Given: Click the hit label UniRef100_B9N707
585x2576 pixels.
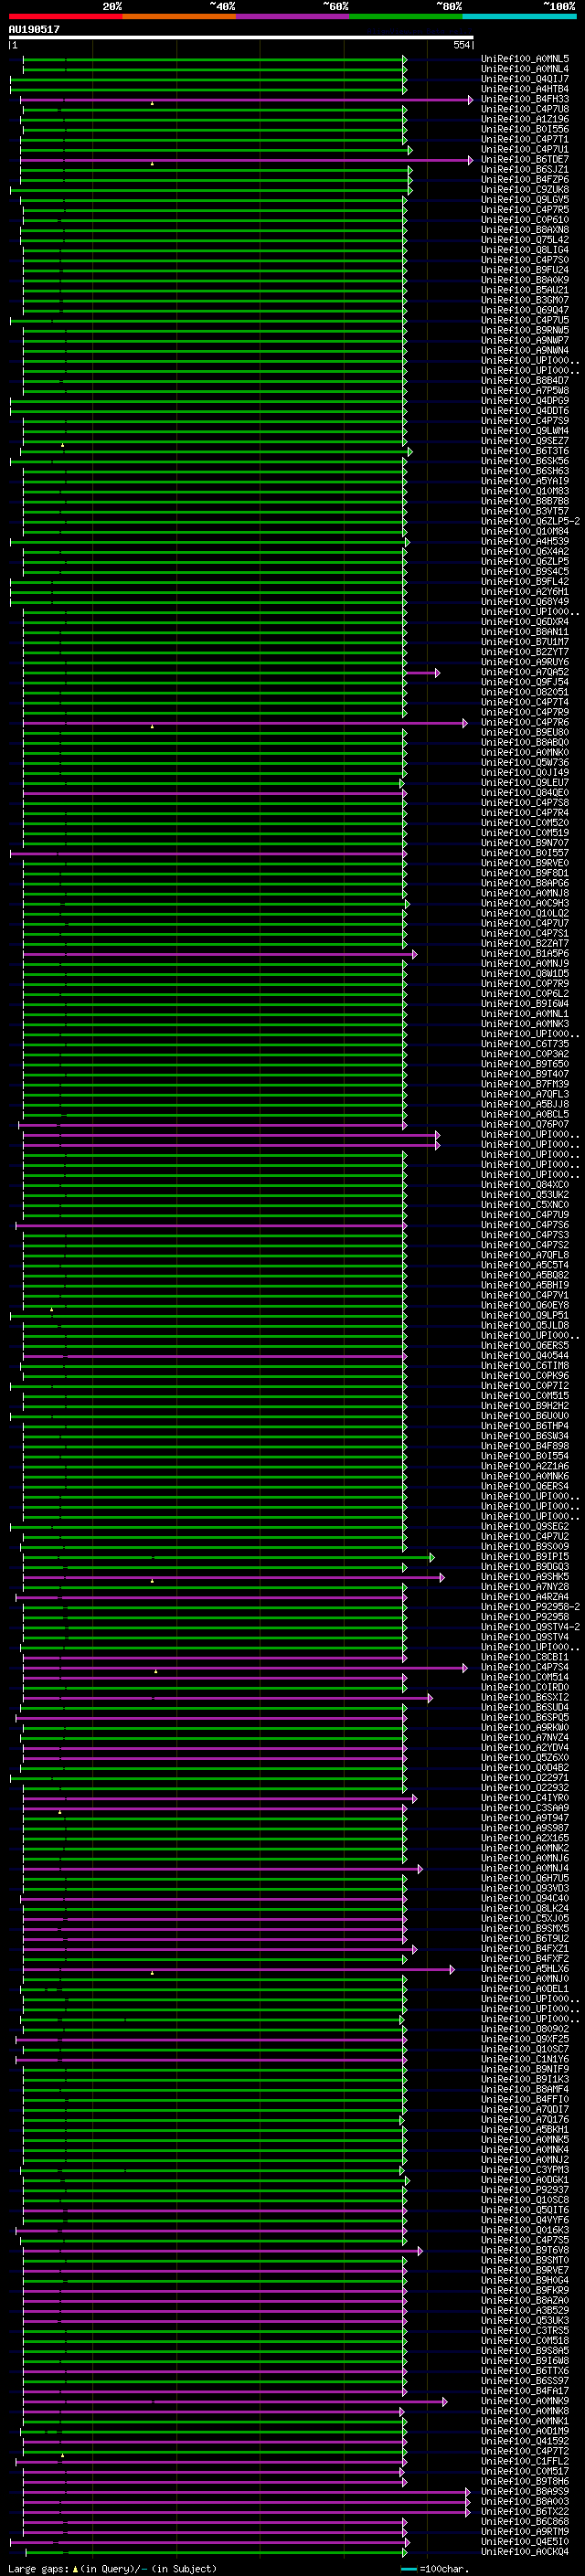Looking at the screenshot, I should pos(525,843).
